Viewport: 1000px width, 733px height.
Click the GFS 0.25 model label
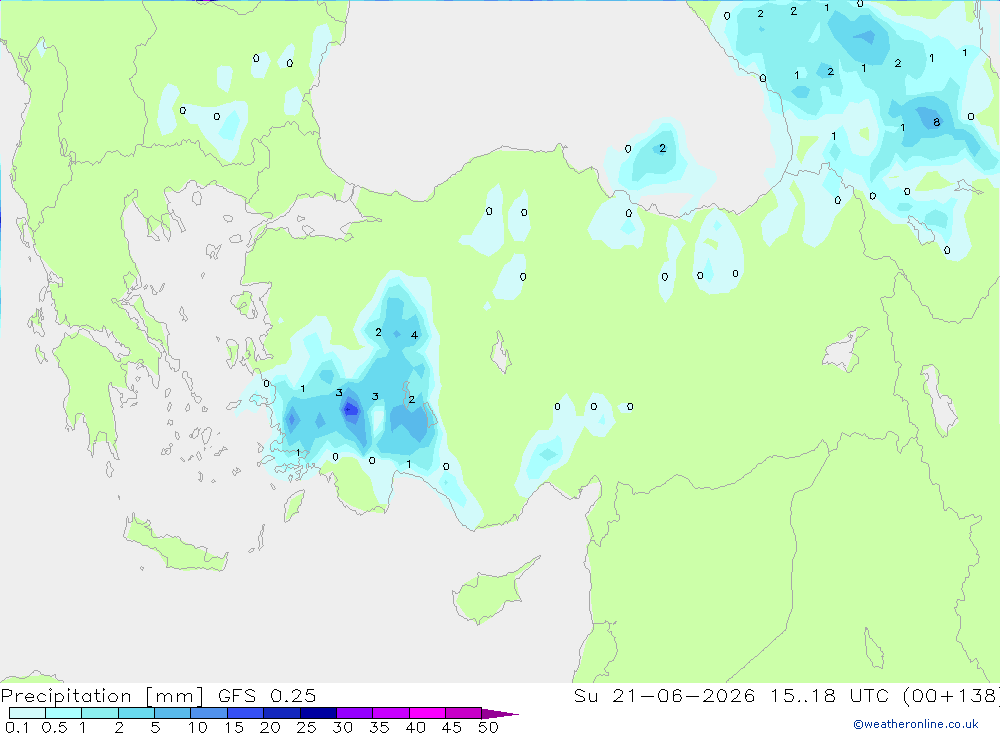pyautogui.click(x=267, y=696)
